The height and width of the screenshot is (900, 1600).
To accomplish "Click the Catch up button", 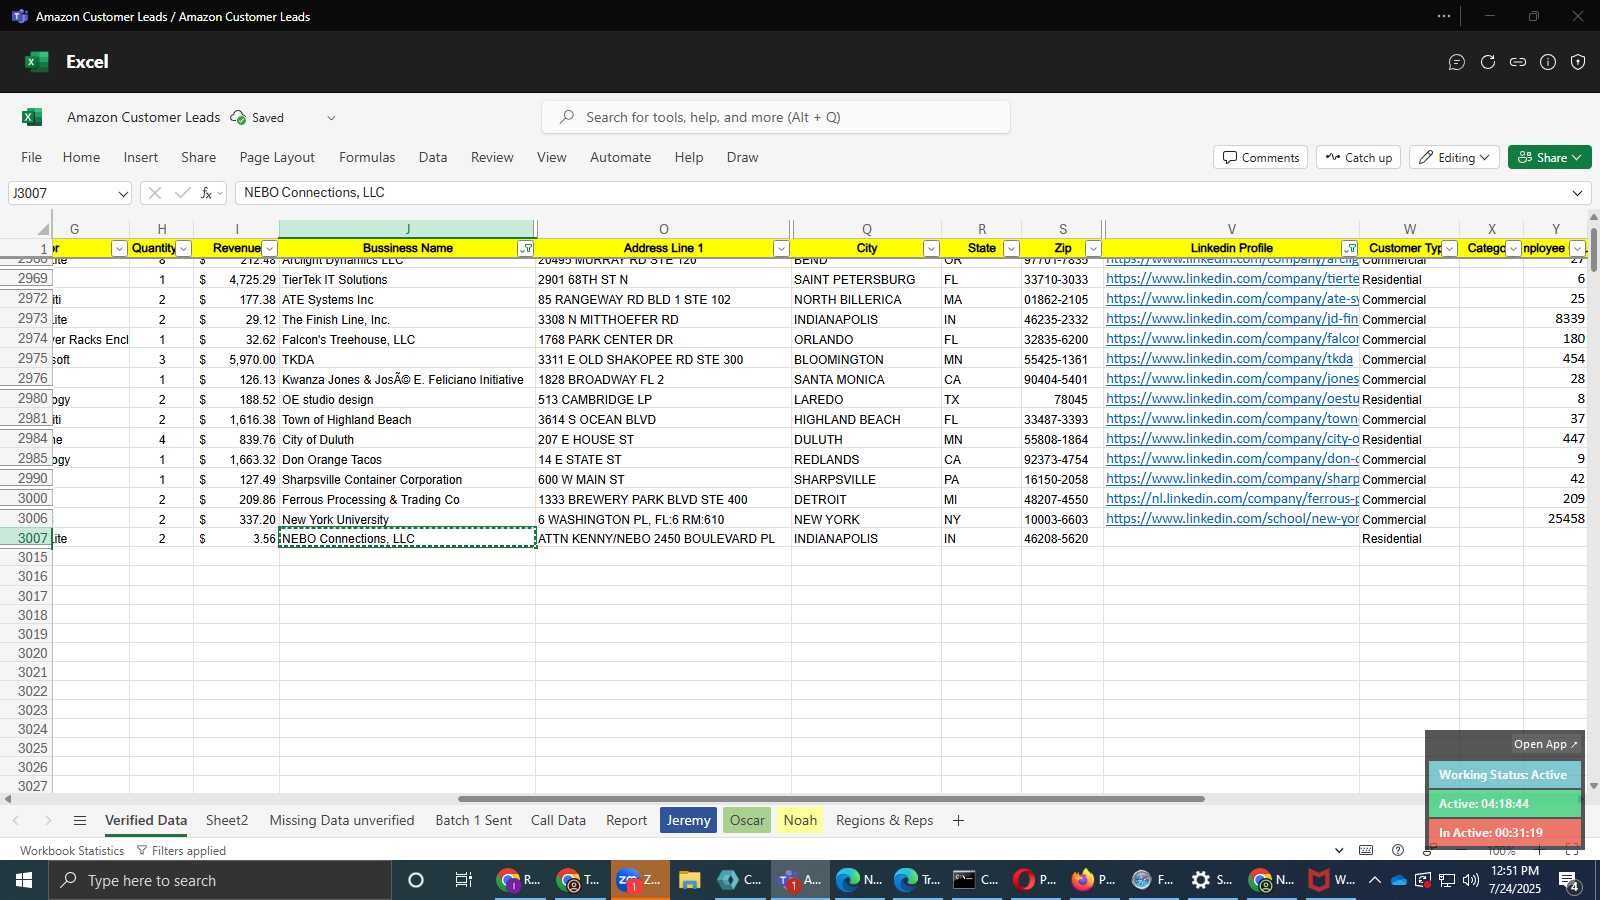I will 1359,158.
